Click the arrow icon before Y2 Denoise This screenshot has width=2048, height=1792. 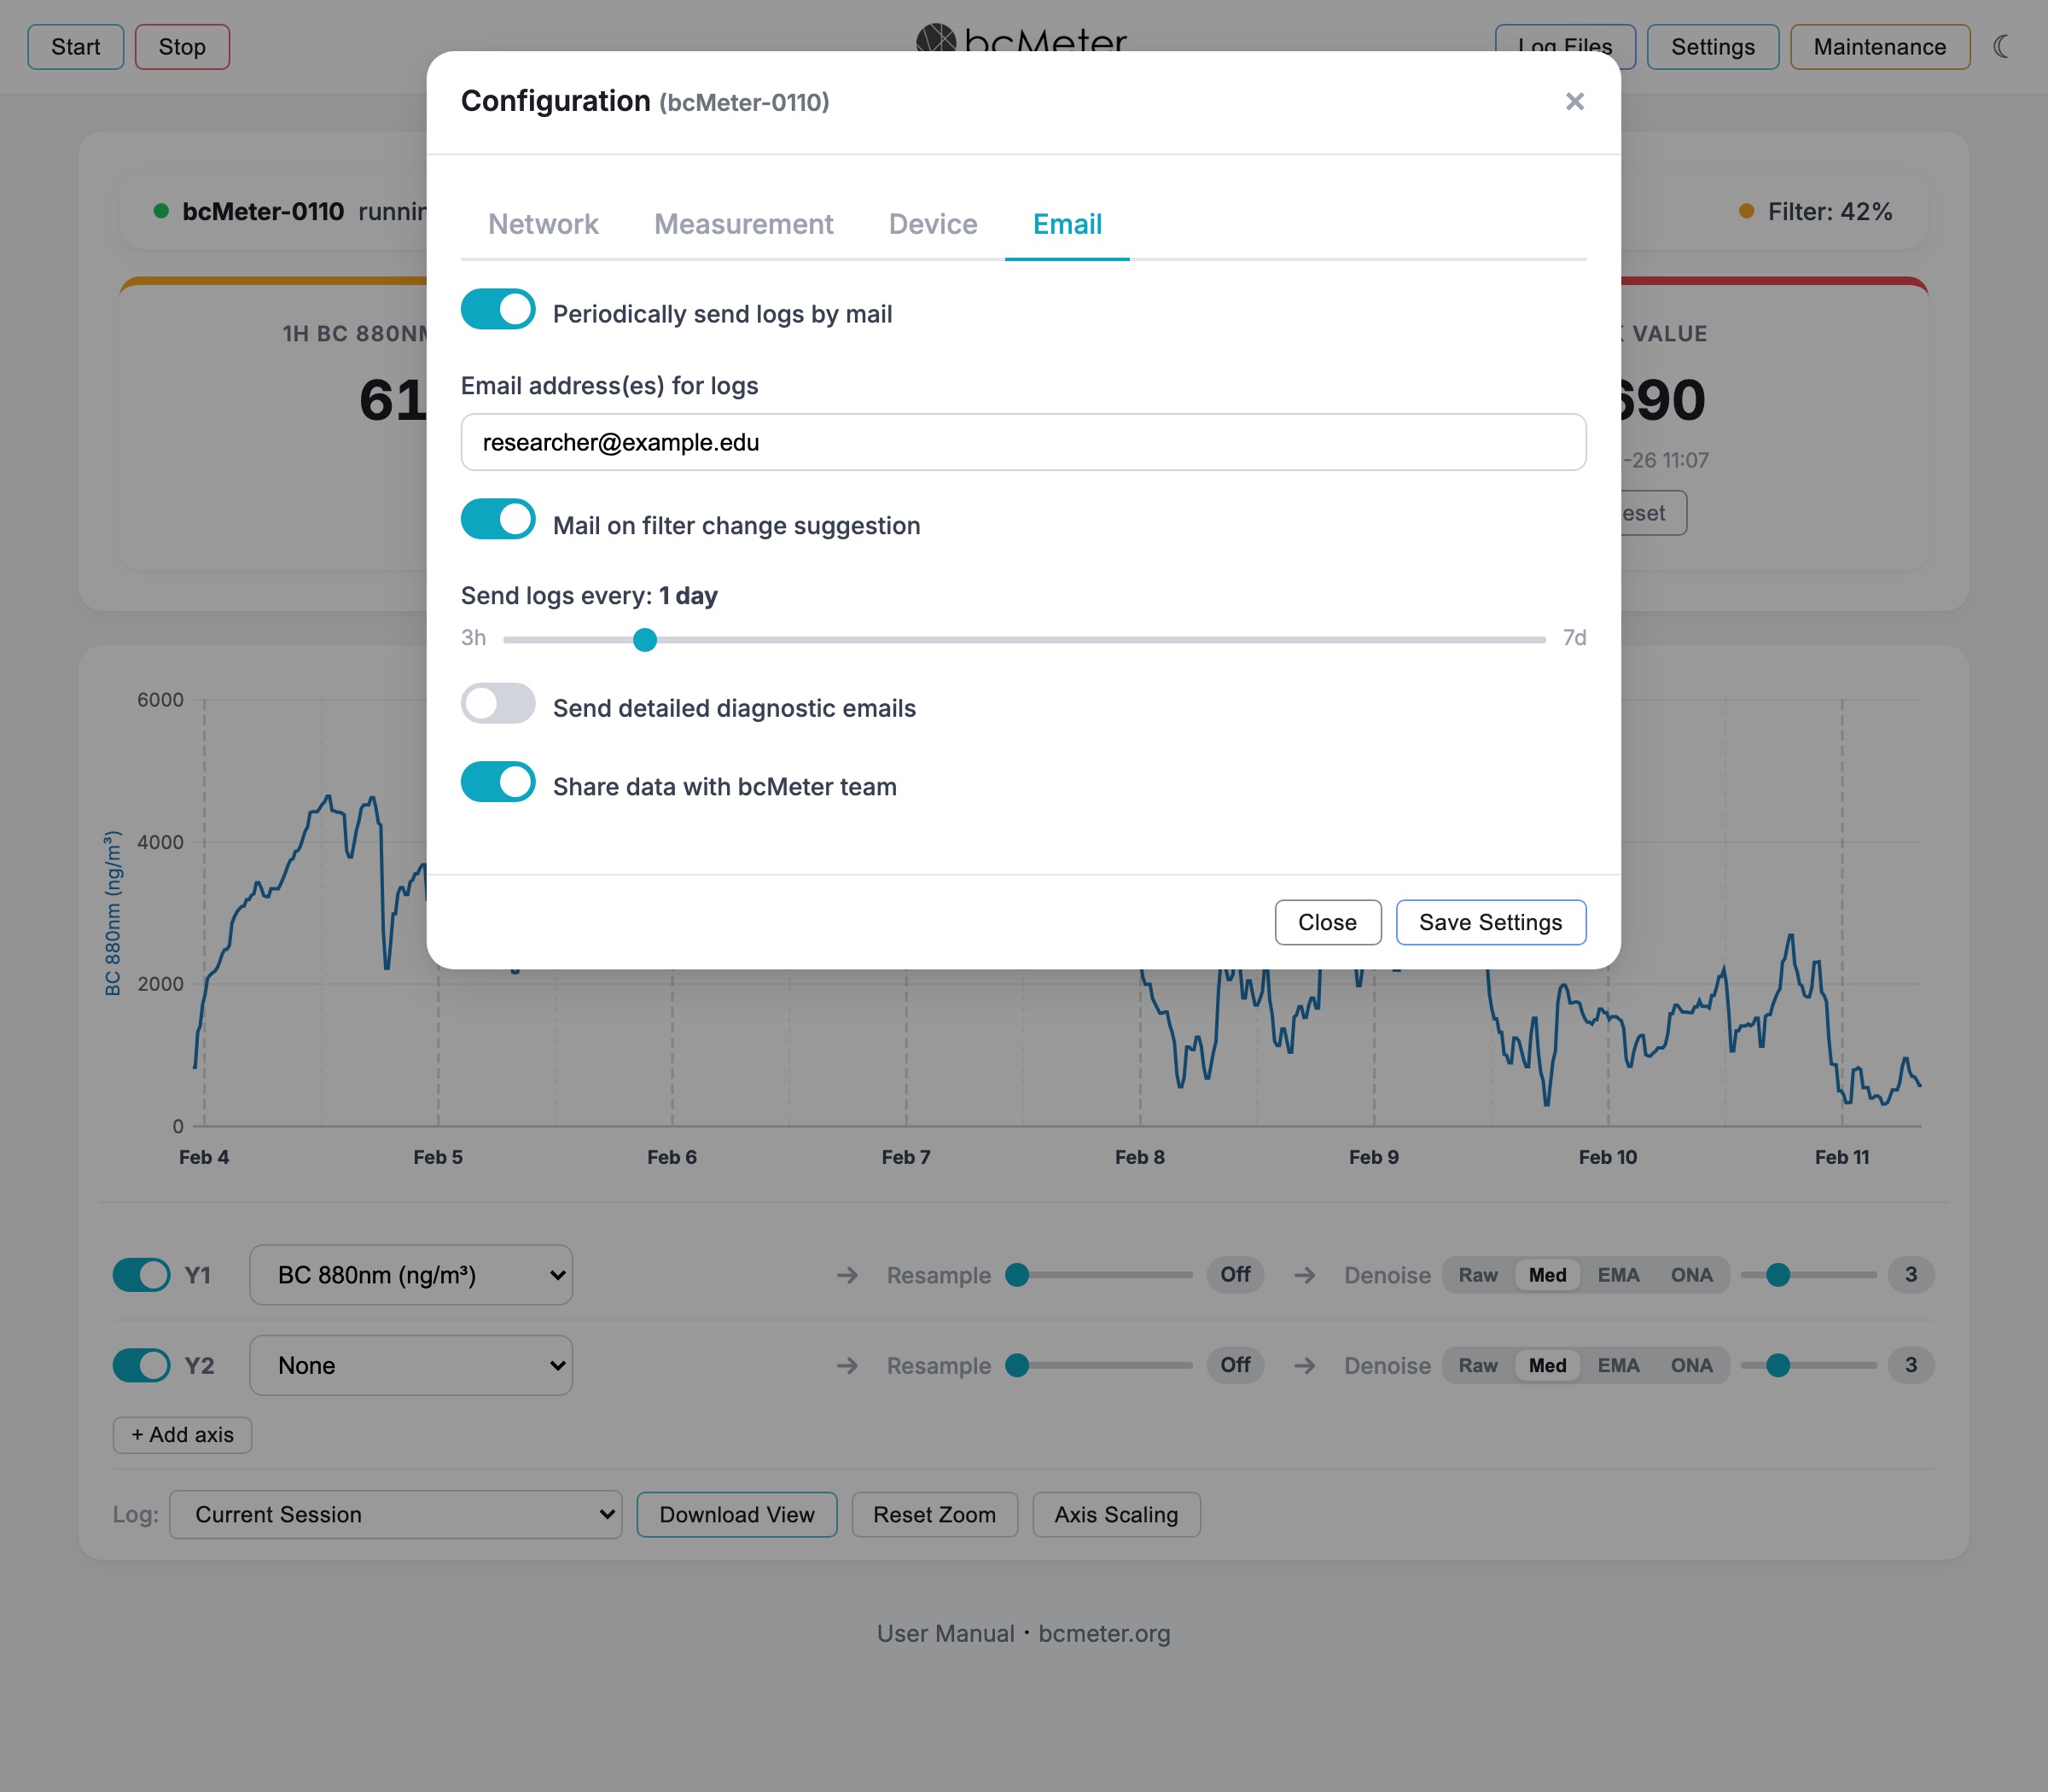pos(1304,1365)
